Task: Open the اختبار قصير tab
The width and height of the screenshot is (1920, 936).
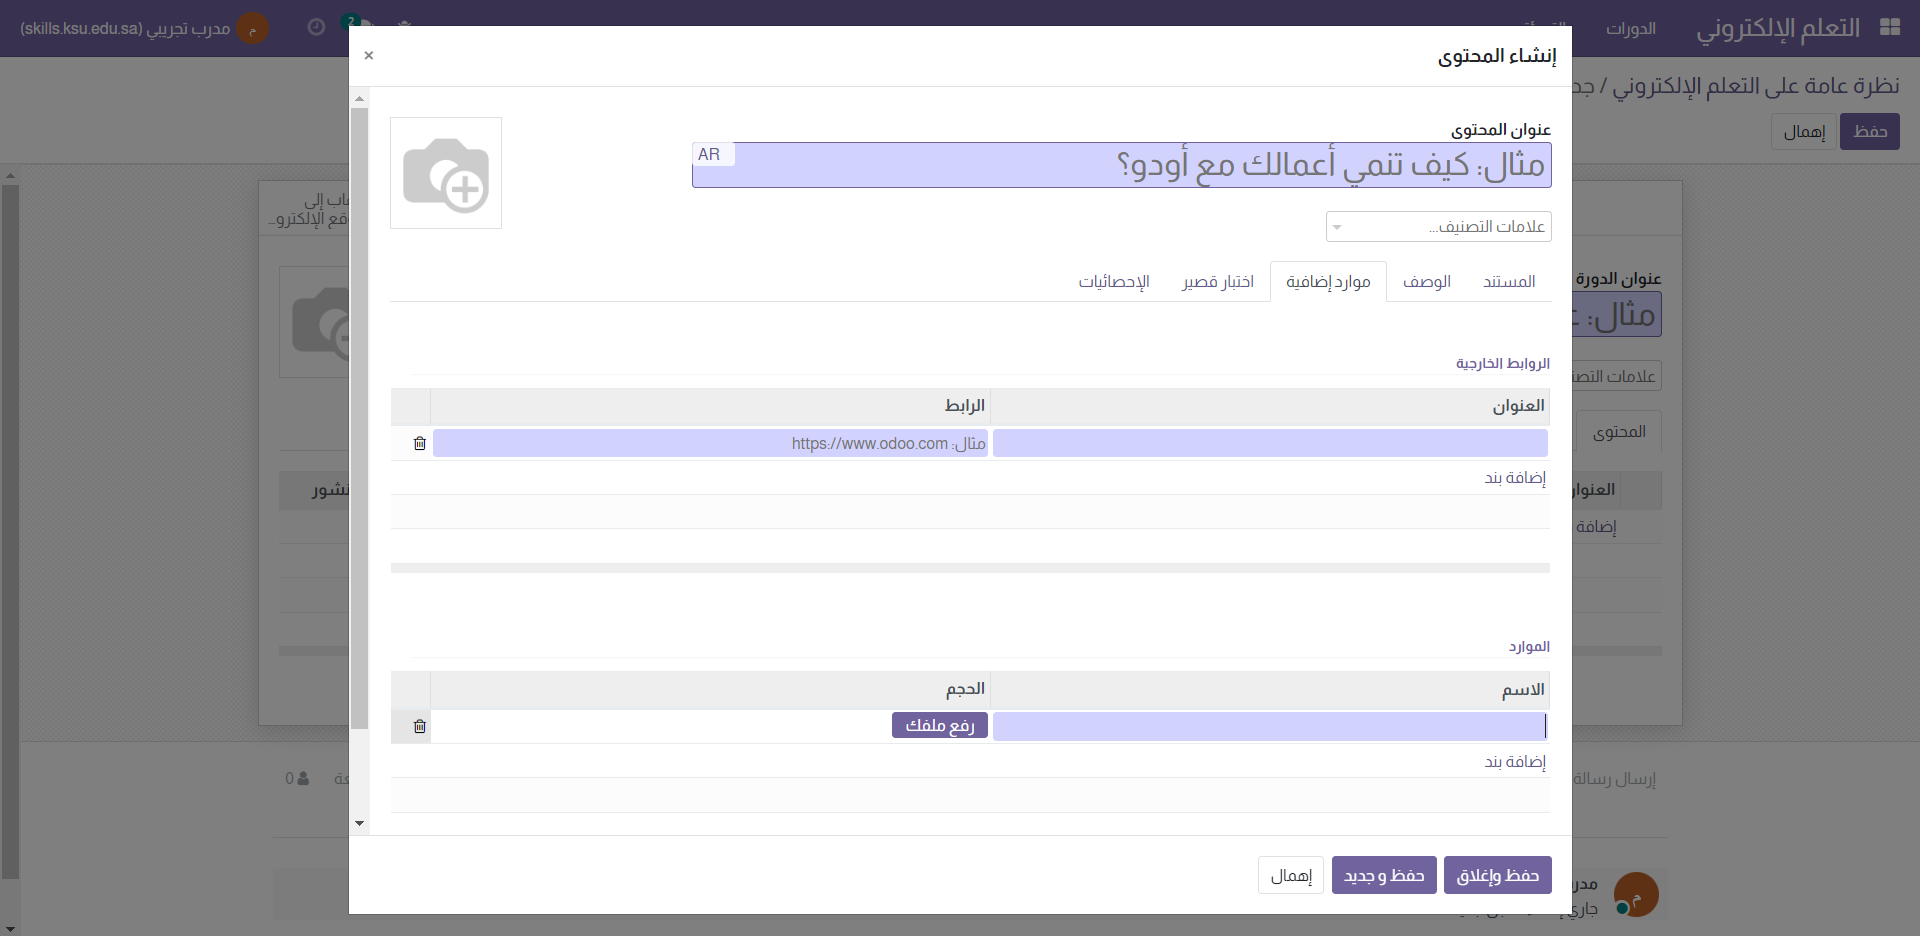Action: (1217, 282)
